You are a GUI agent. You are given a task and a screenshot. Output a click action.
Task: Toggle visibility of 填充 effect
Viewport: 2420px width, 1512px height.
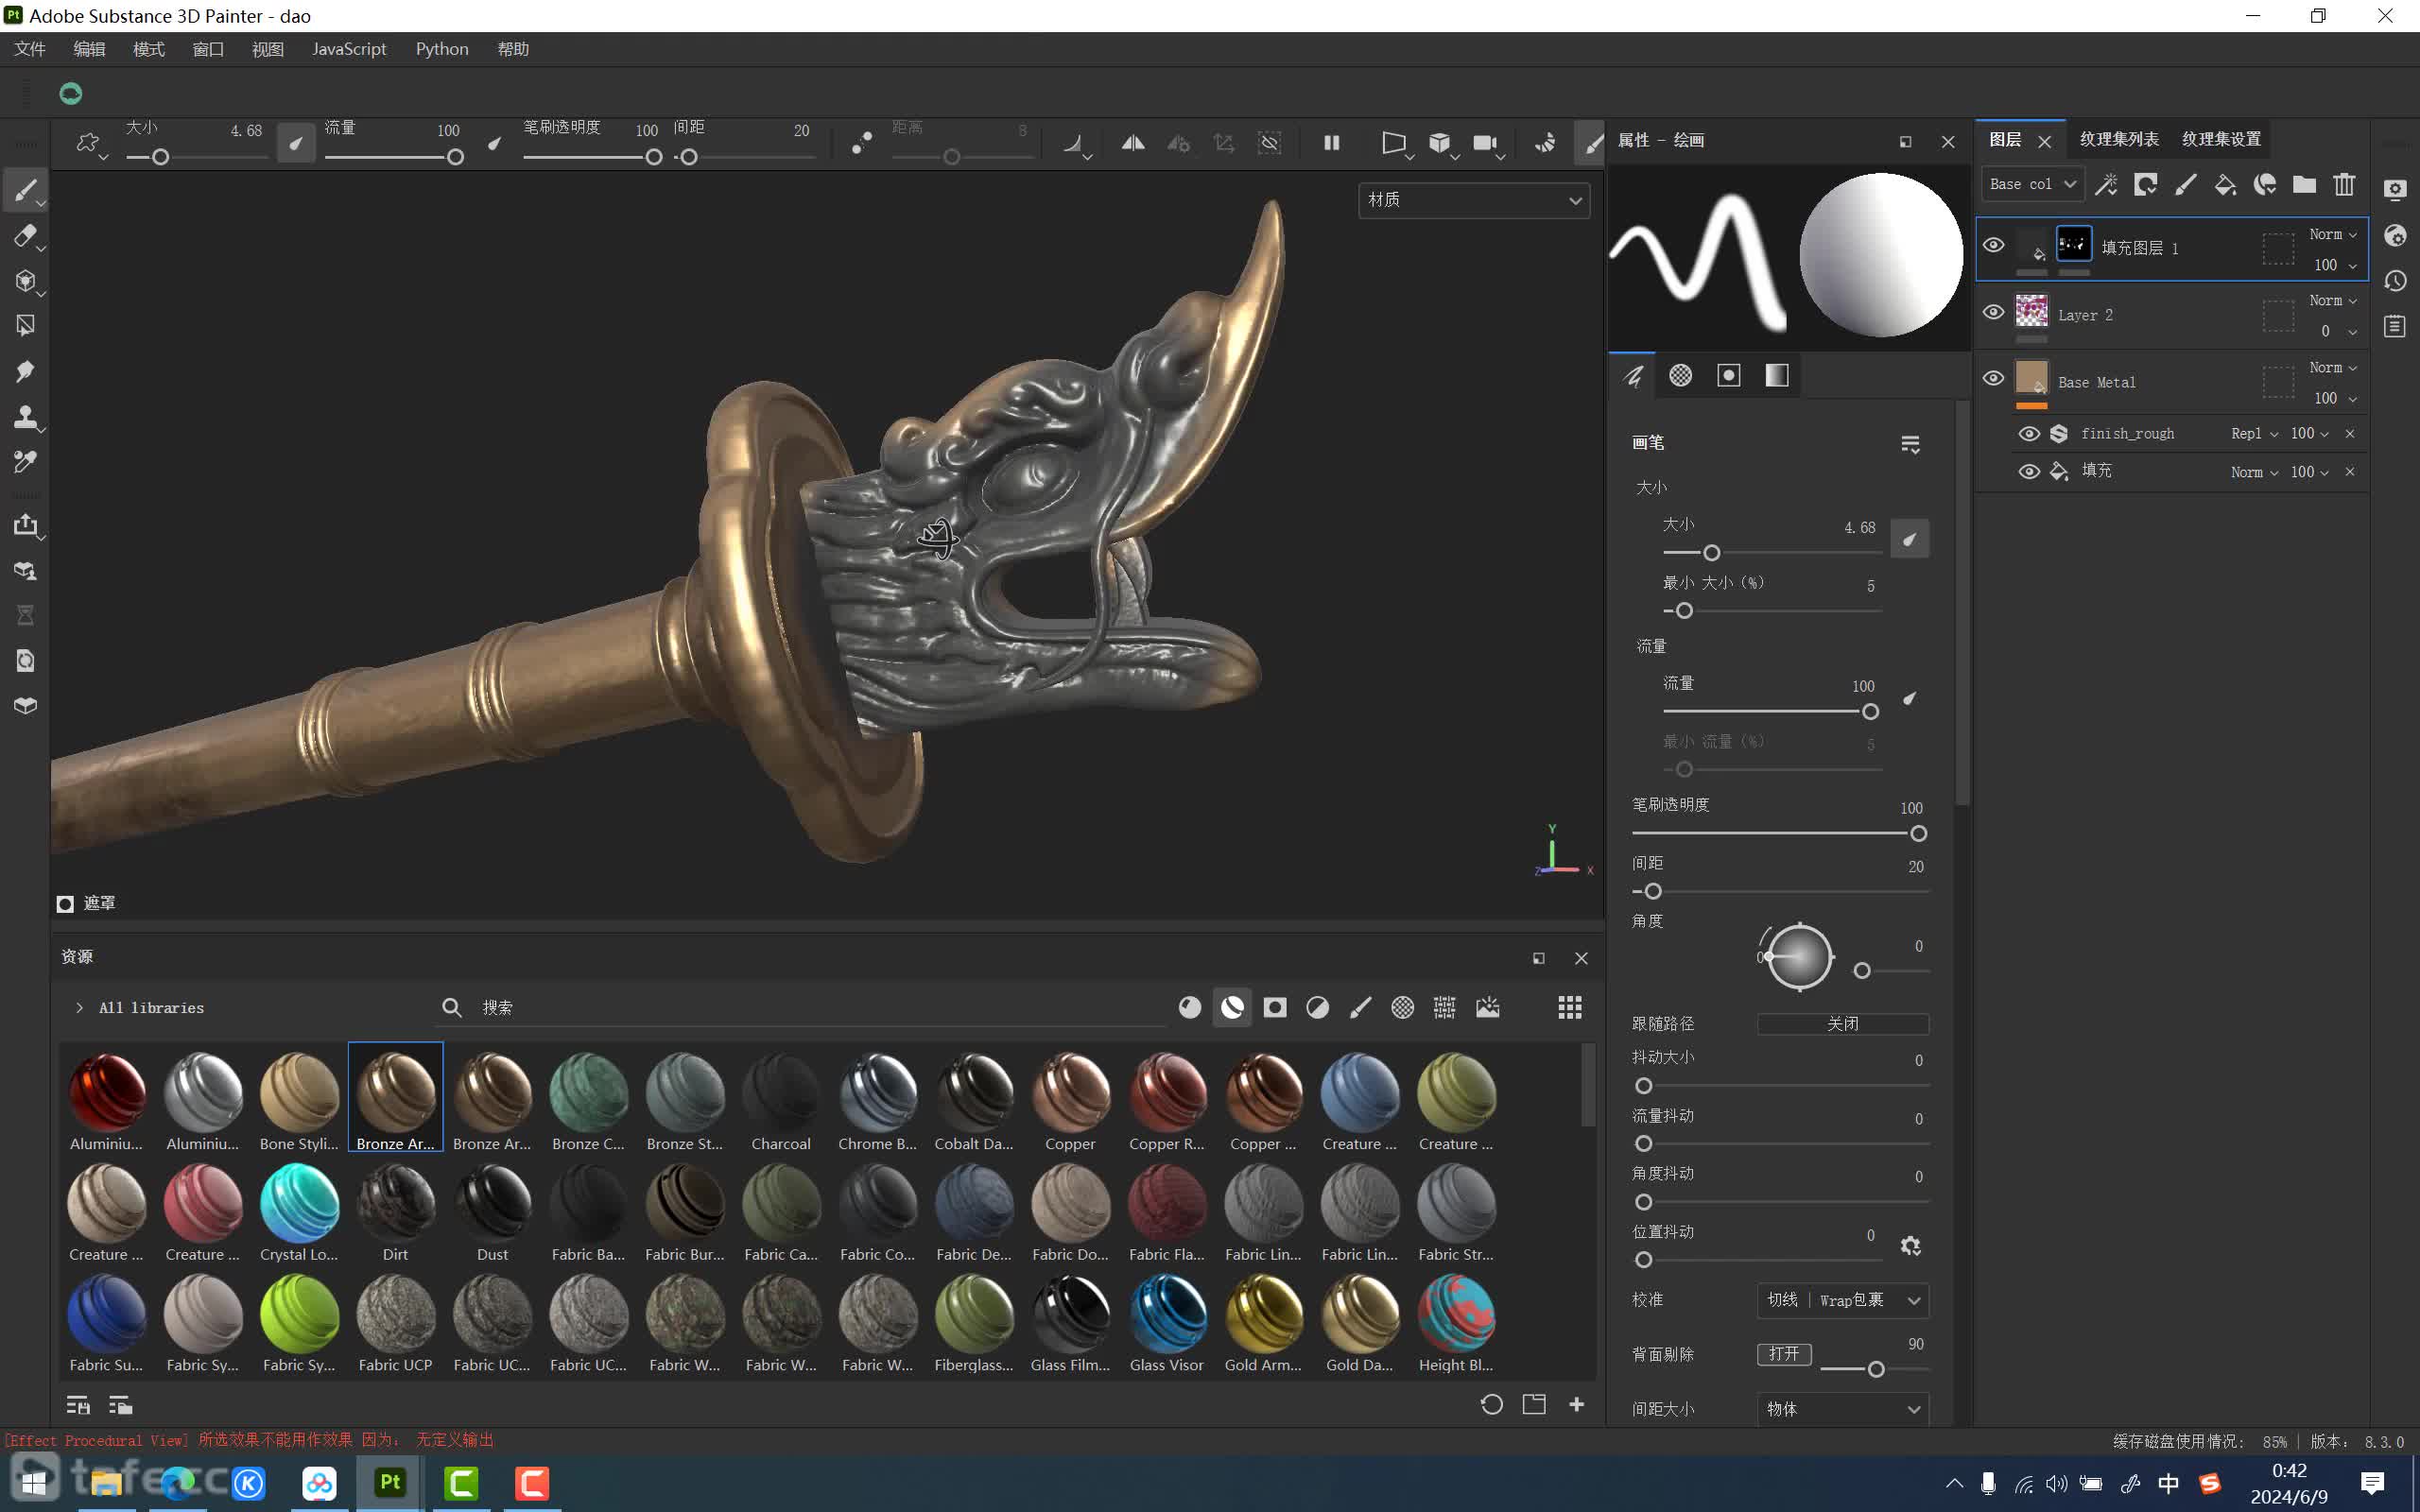coord(2029,471)
